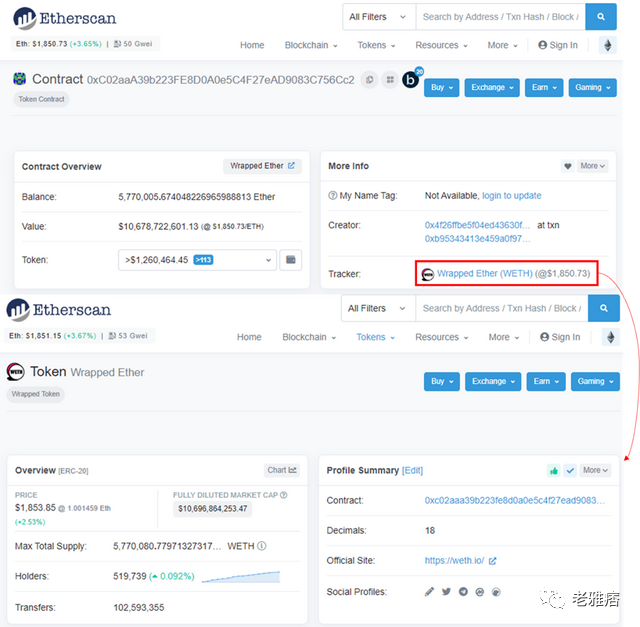Open the Gaming dropdown on the Token page
The height and width of the screenshot is (627, 640).
point(595,381)
